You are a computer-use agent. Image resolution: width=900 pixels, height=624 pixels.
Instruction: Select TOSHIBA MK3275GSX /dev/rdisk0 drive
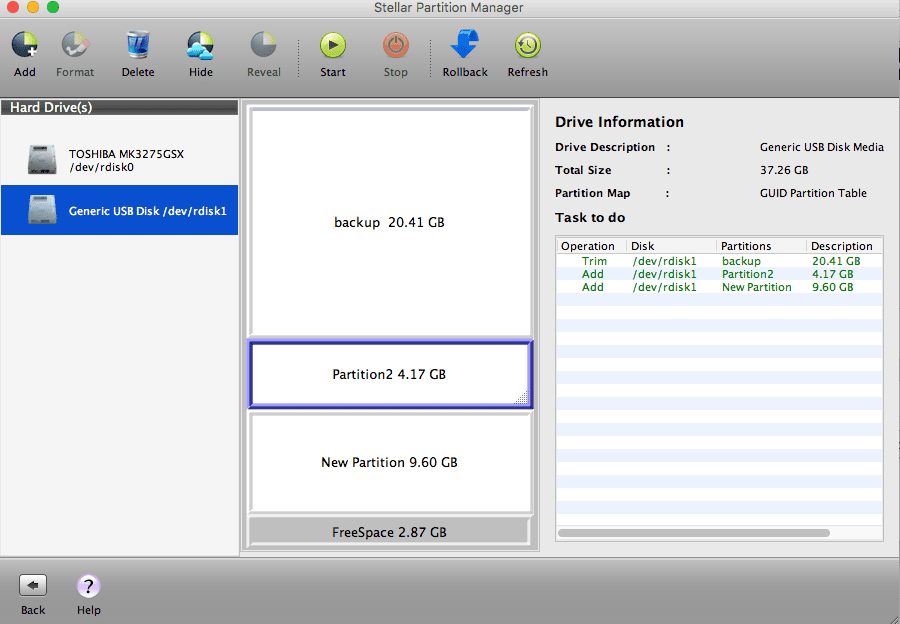[x=119, y=160]
